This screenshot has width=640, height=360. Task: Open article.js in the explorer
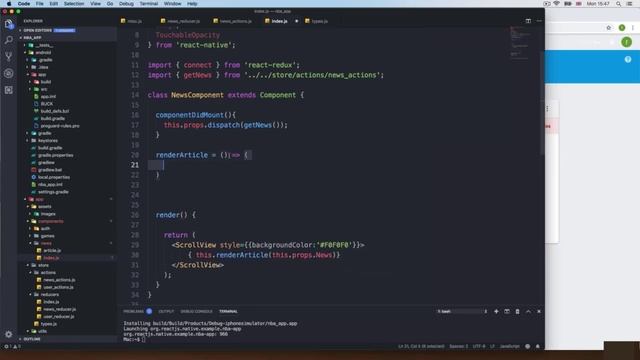pyautogui.click(x=52, y=251)
